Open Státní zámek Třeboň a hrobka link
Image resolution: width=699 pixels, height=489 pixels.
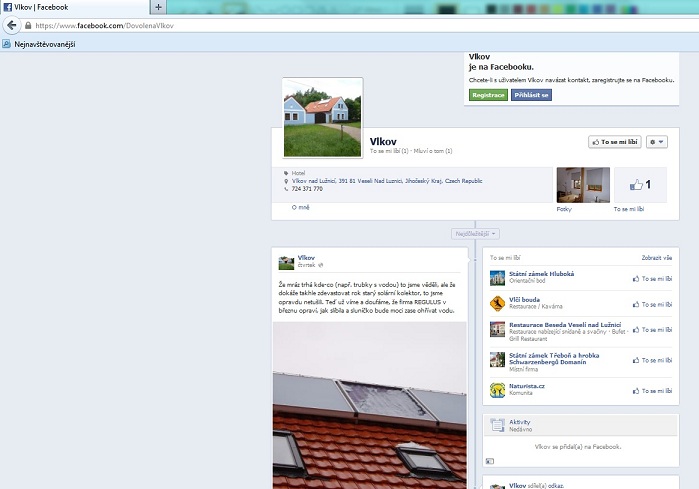(x=554, y=359)
